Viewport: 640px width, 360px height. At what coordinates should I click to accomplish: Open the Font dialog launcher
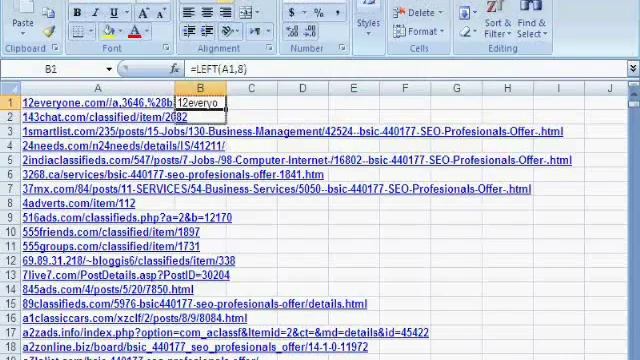click(x=166, y=48)
